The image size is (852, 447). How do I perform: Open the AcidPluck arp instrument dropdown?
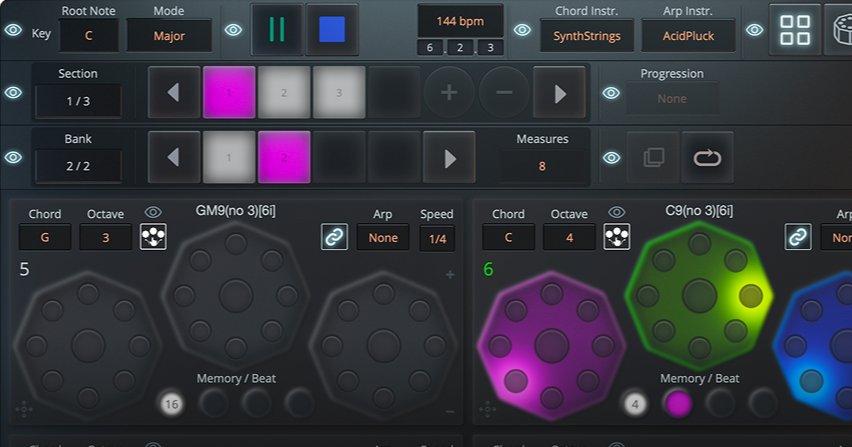pos(688,36)
